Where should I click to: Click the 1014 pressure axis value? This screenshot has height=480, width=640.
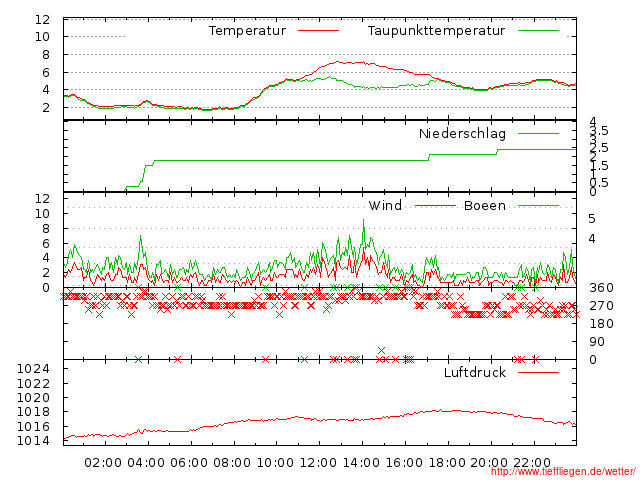click(33, 441)
